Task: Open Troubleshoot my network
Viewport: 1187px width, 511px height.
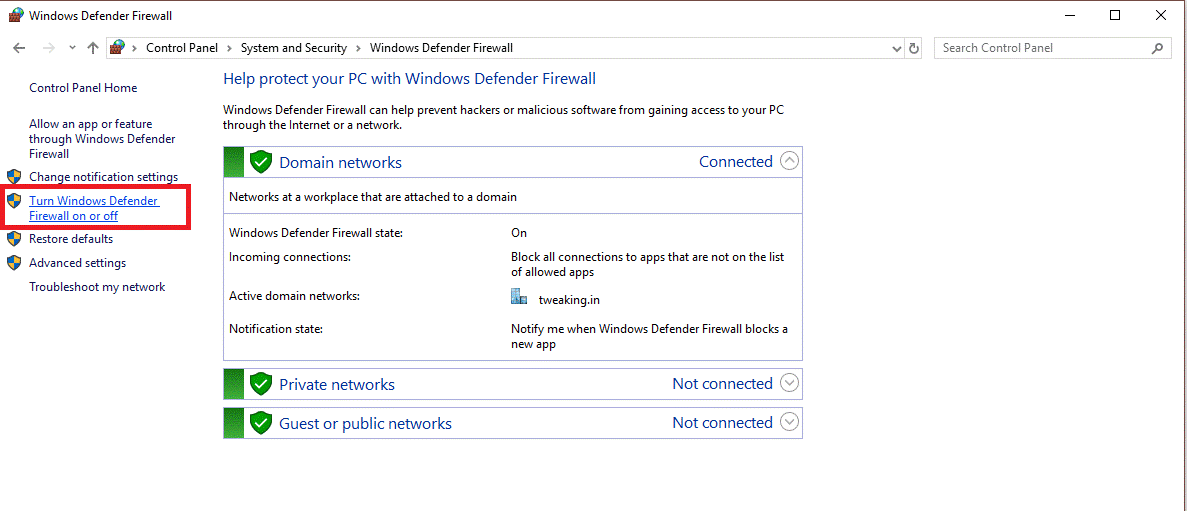Action: click(x=97, y=287)
